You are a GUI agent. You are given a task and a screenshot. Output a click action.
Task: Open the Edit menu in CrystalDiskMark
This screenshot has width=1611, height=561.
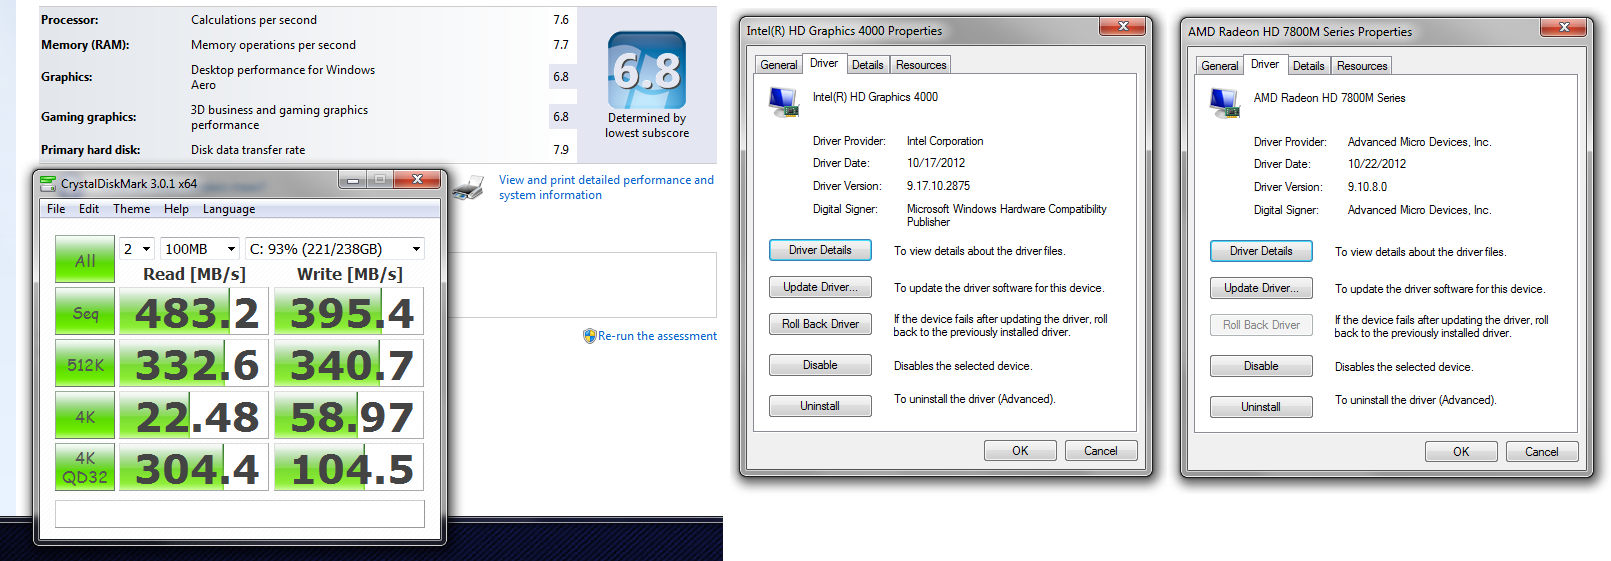(x=89, y=209)
